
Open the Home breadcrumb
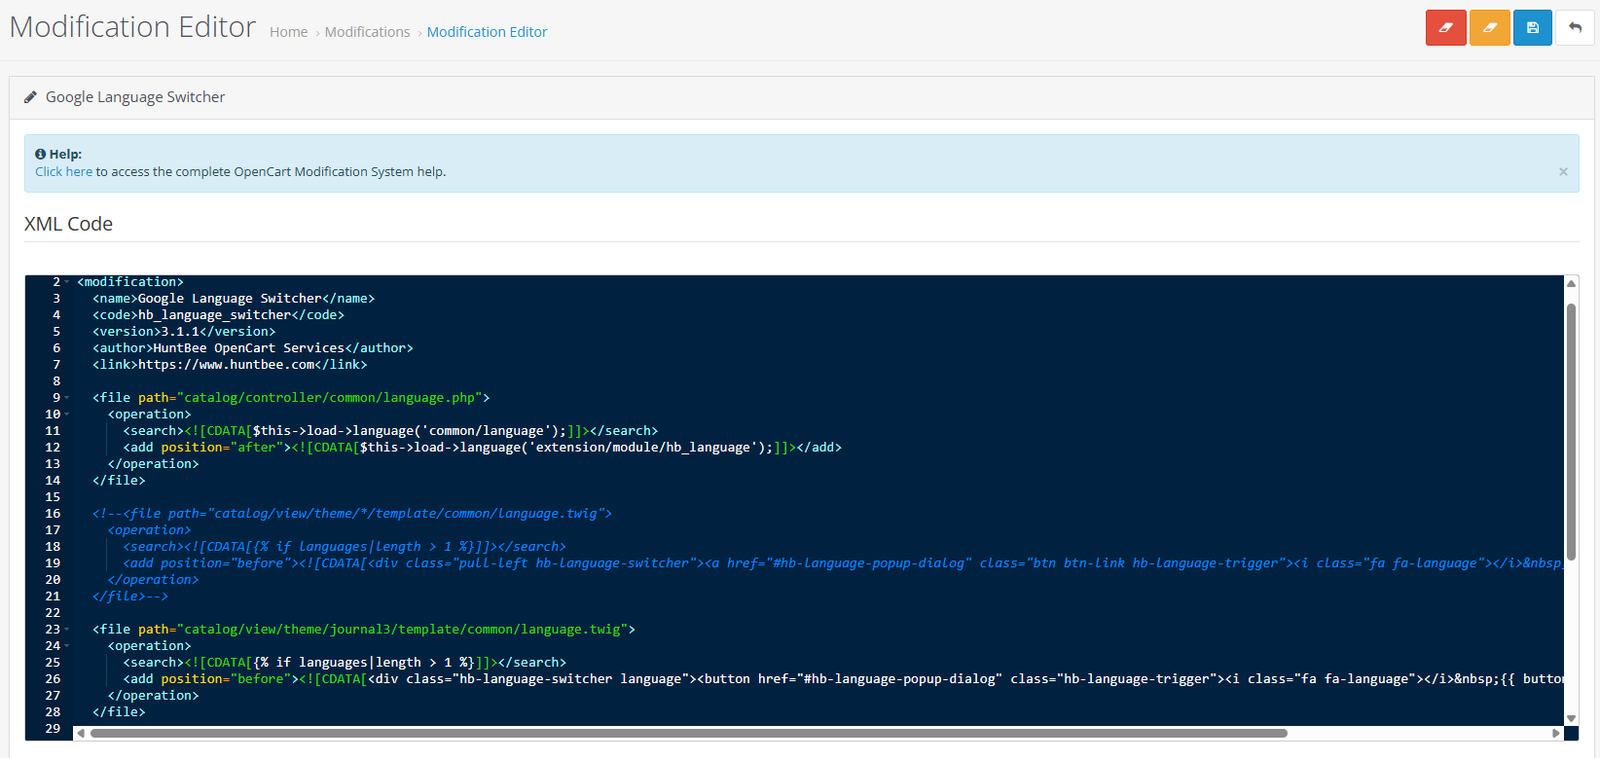coord(288,32)
